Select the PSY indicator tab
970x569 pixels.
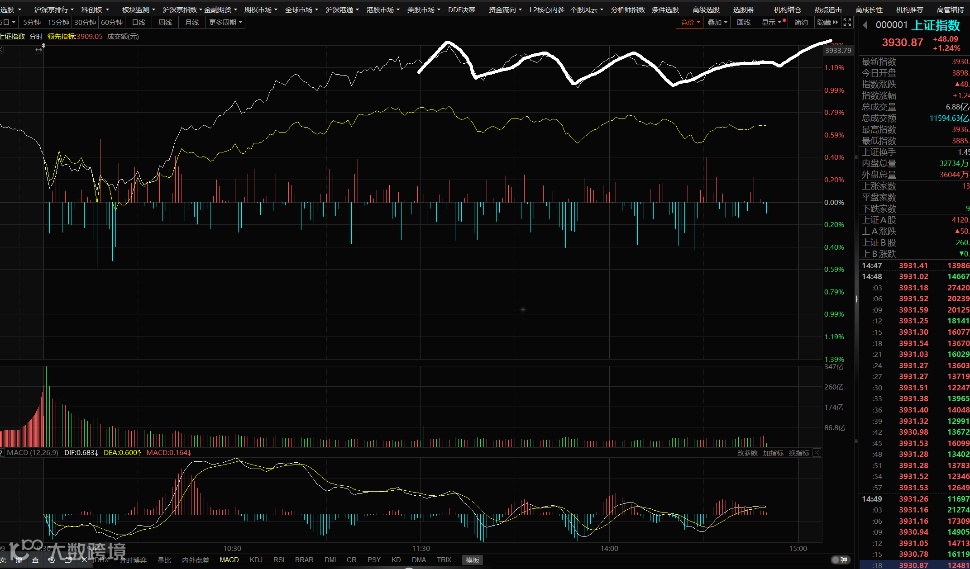[374, 560]
